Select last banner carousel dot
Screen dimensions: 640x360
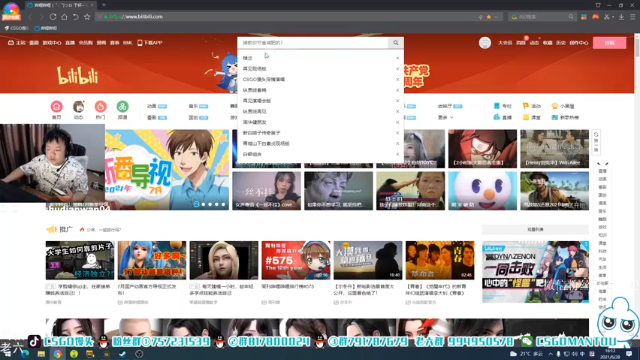coord(223,204)
